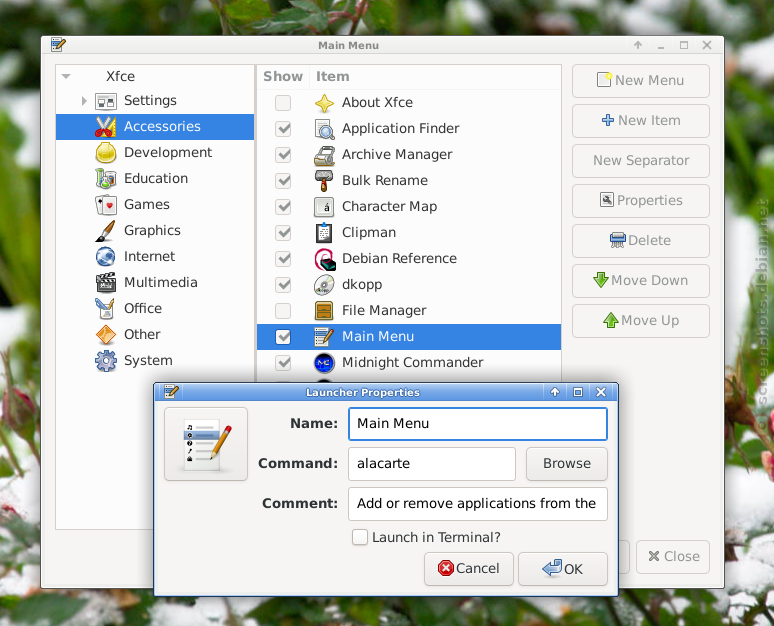Select the Midnight Commander entry
This screenshot has height=626, width=774.
(x=409, y=363)
